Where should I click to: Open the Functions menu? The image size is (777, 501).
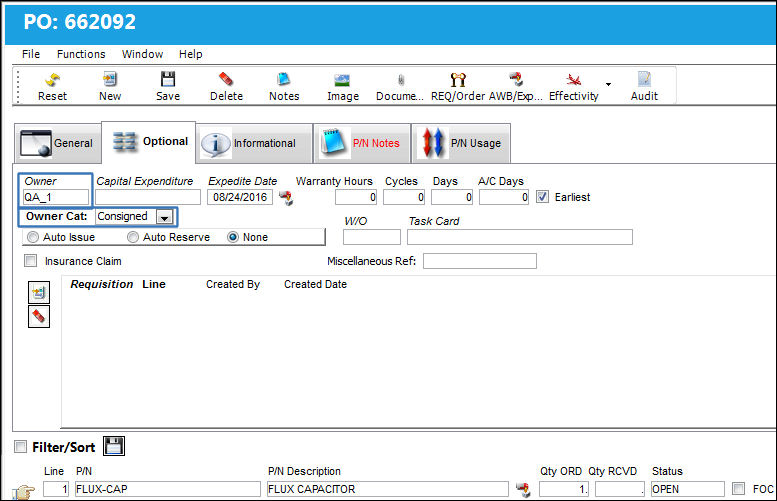tap(81, 54)
